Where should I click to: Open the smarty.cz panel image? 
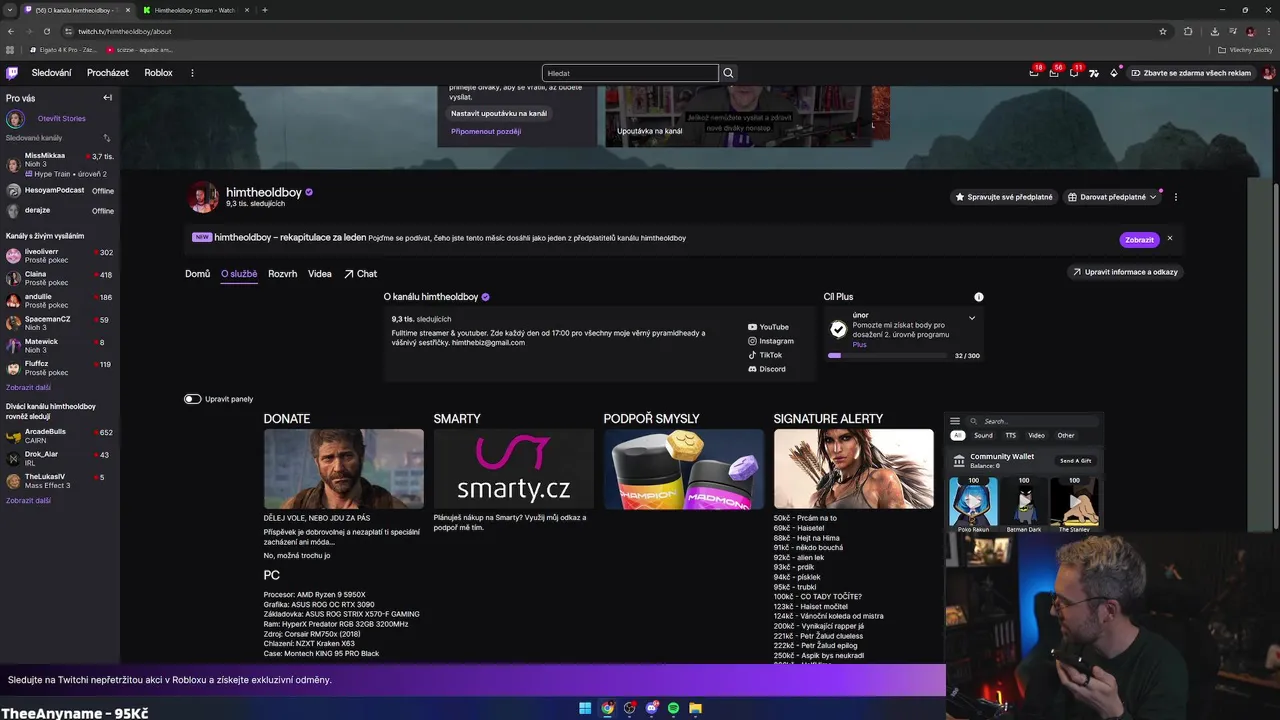coord(514,469)
